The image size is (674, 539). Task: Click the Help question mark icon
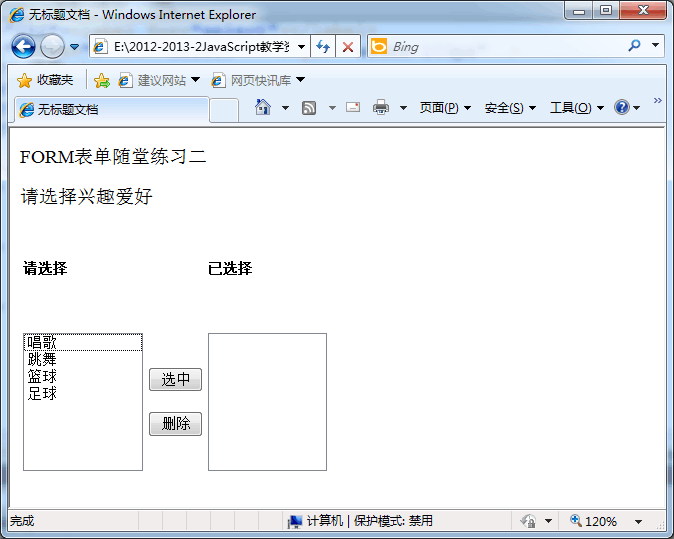622,107
